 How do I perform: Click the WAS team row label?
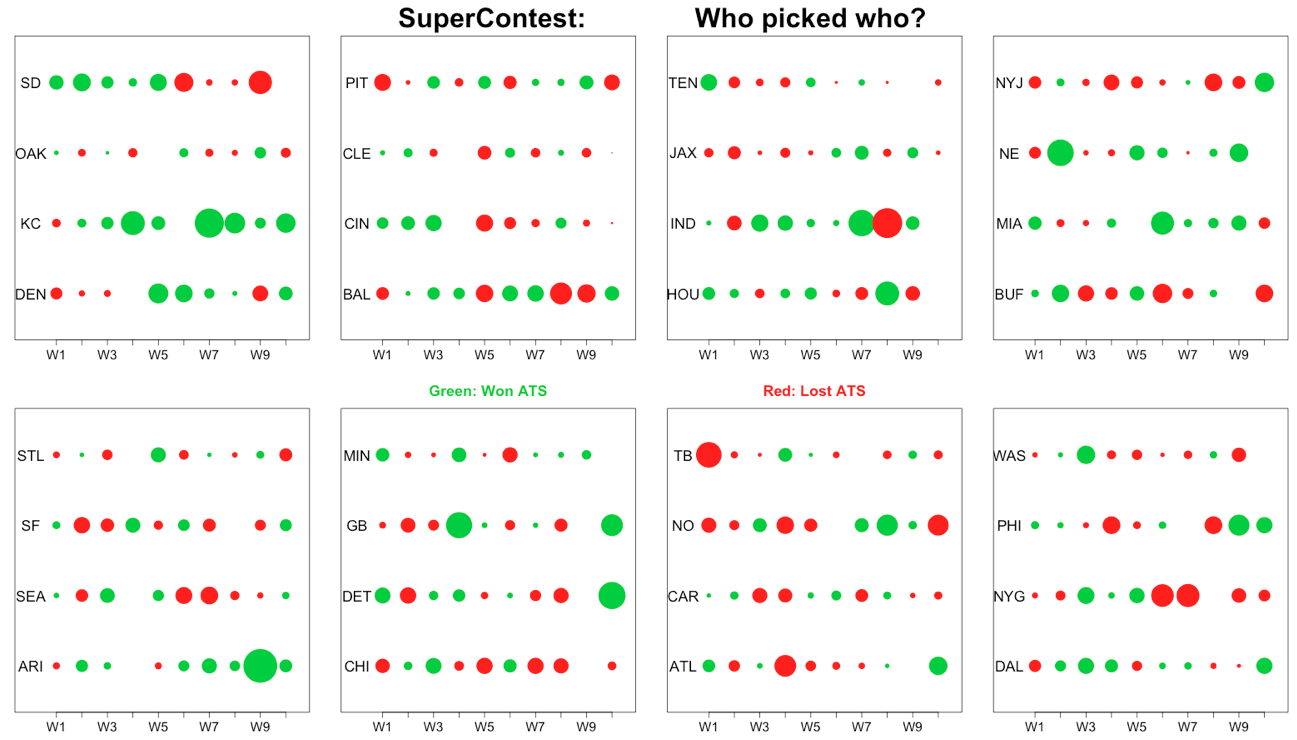[1009, 456]
